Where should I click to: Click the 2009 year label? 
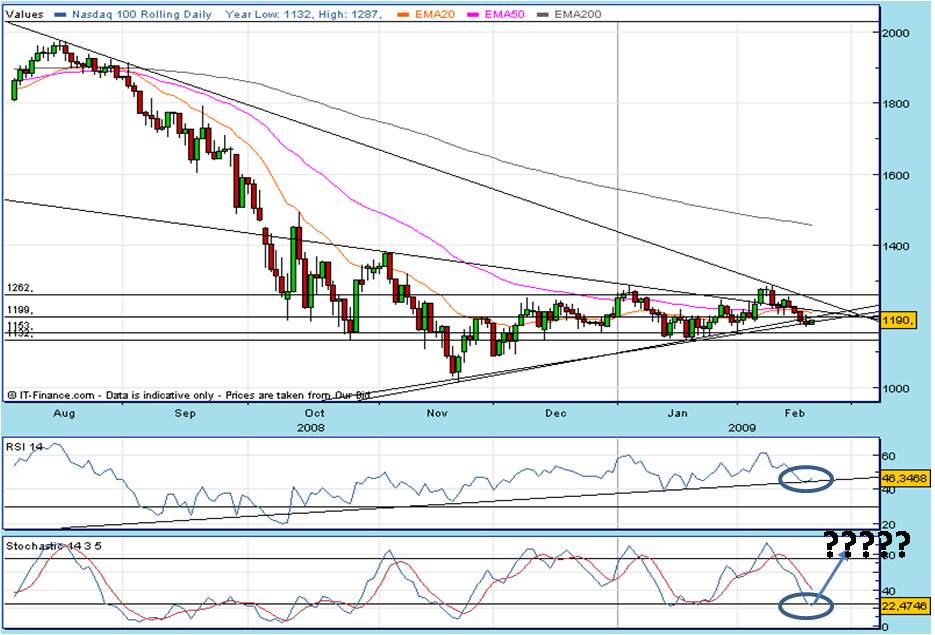coord(742,428)
